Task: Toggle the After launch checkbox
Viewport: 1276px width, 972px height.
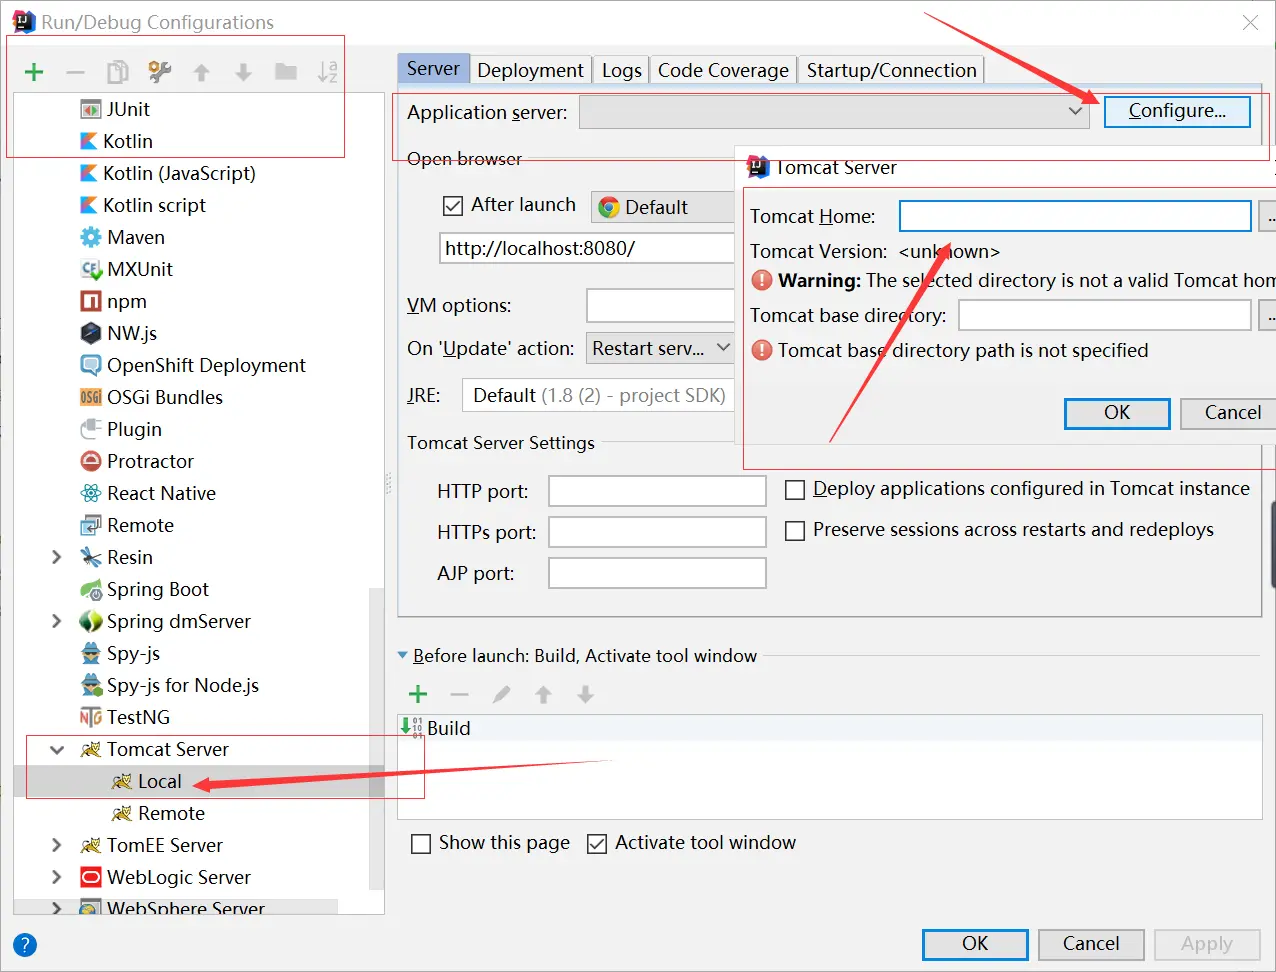Action: coord(453,205)
